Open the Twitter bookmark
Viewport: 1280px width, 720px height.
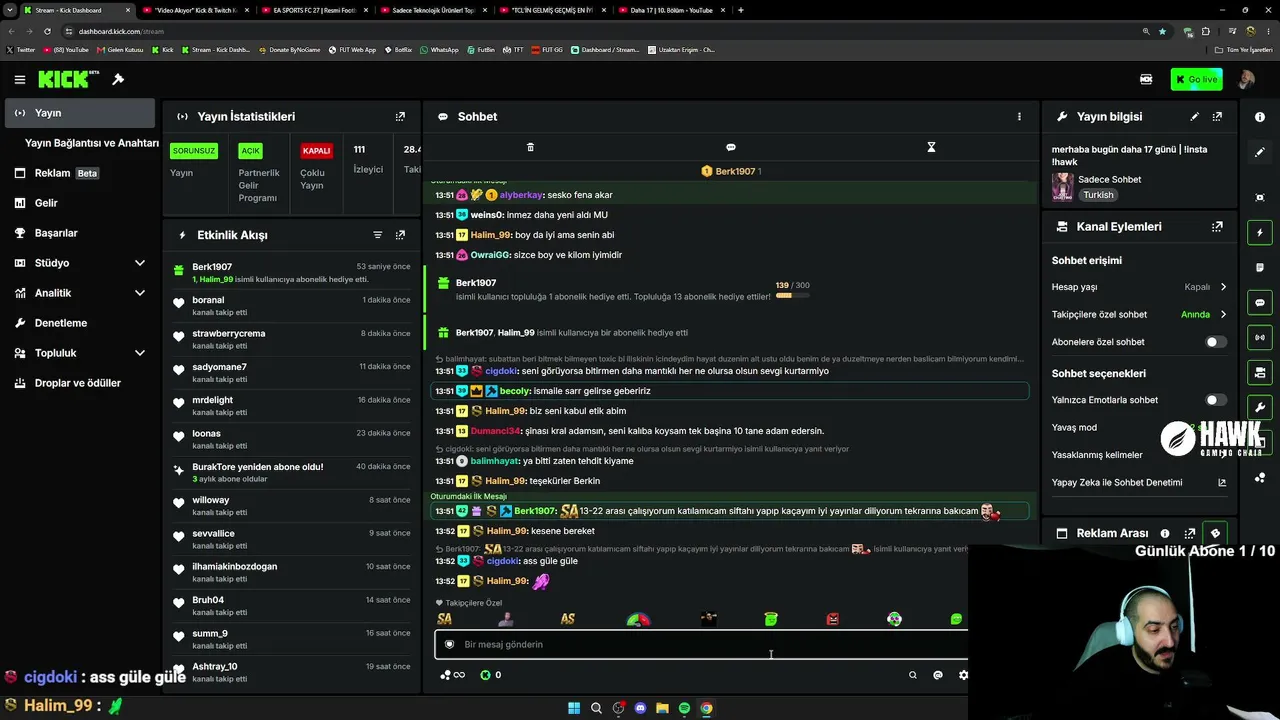click(x=21, y=50)
